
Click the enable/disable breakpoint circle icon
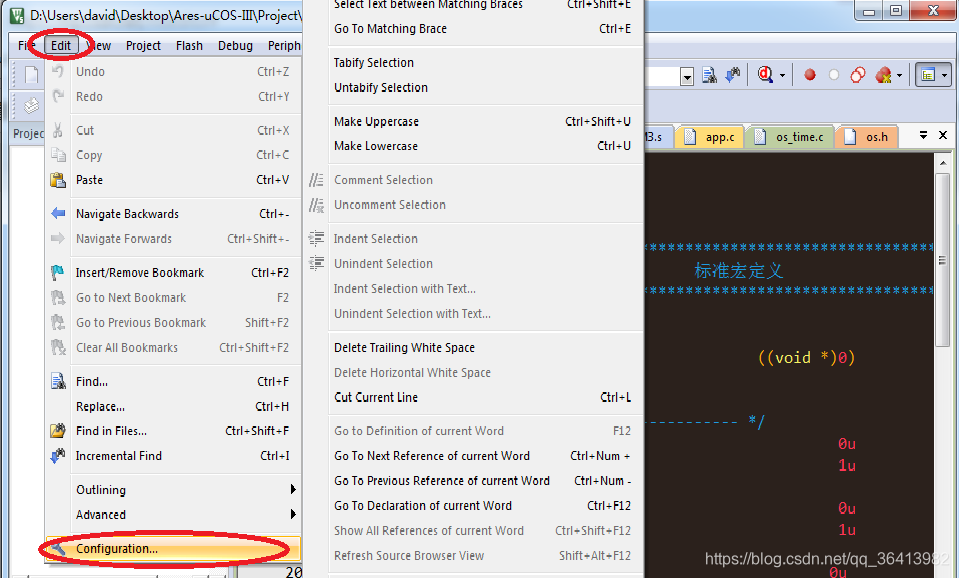834,75
